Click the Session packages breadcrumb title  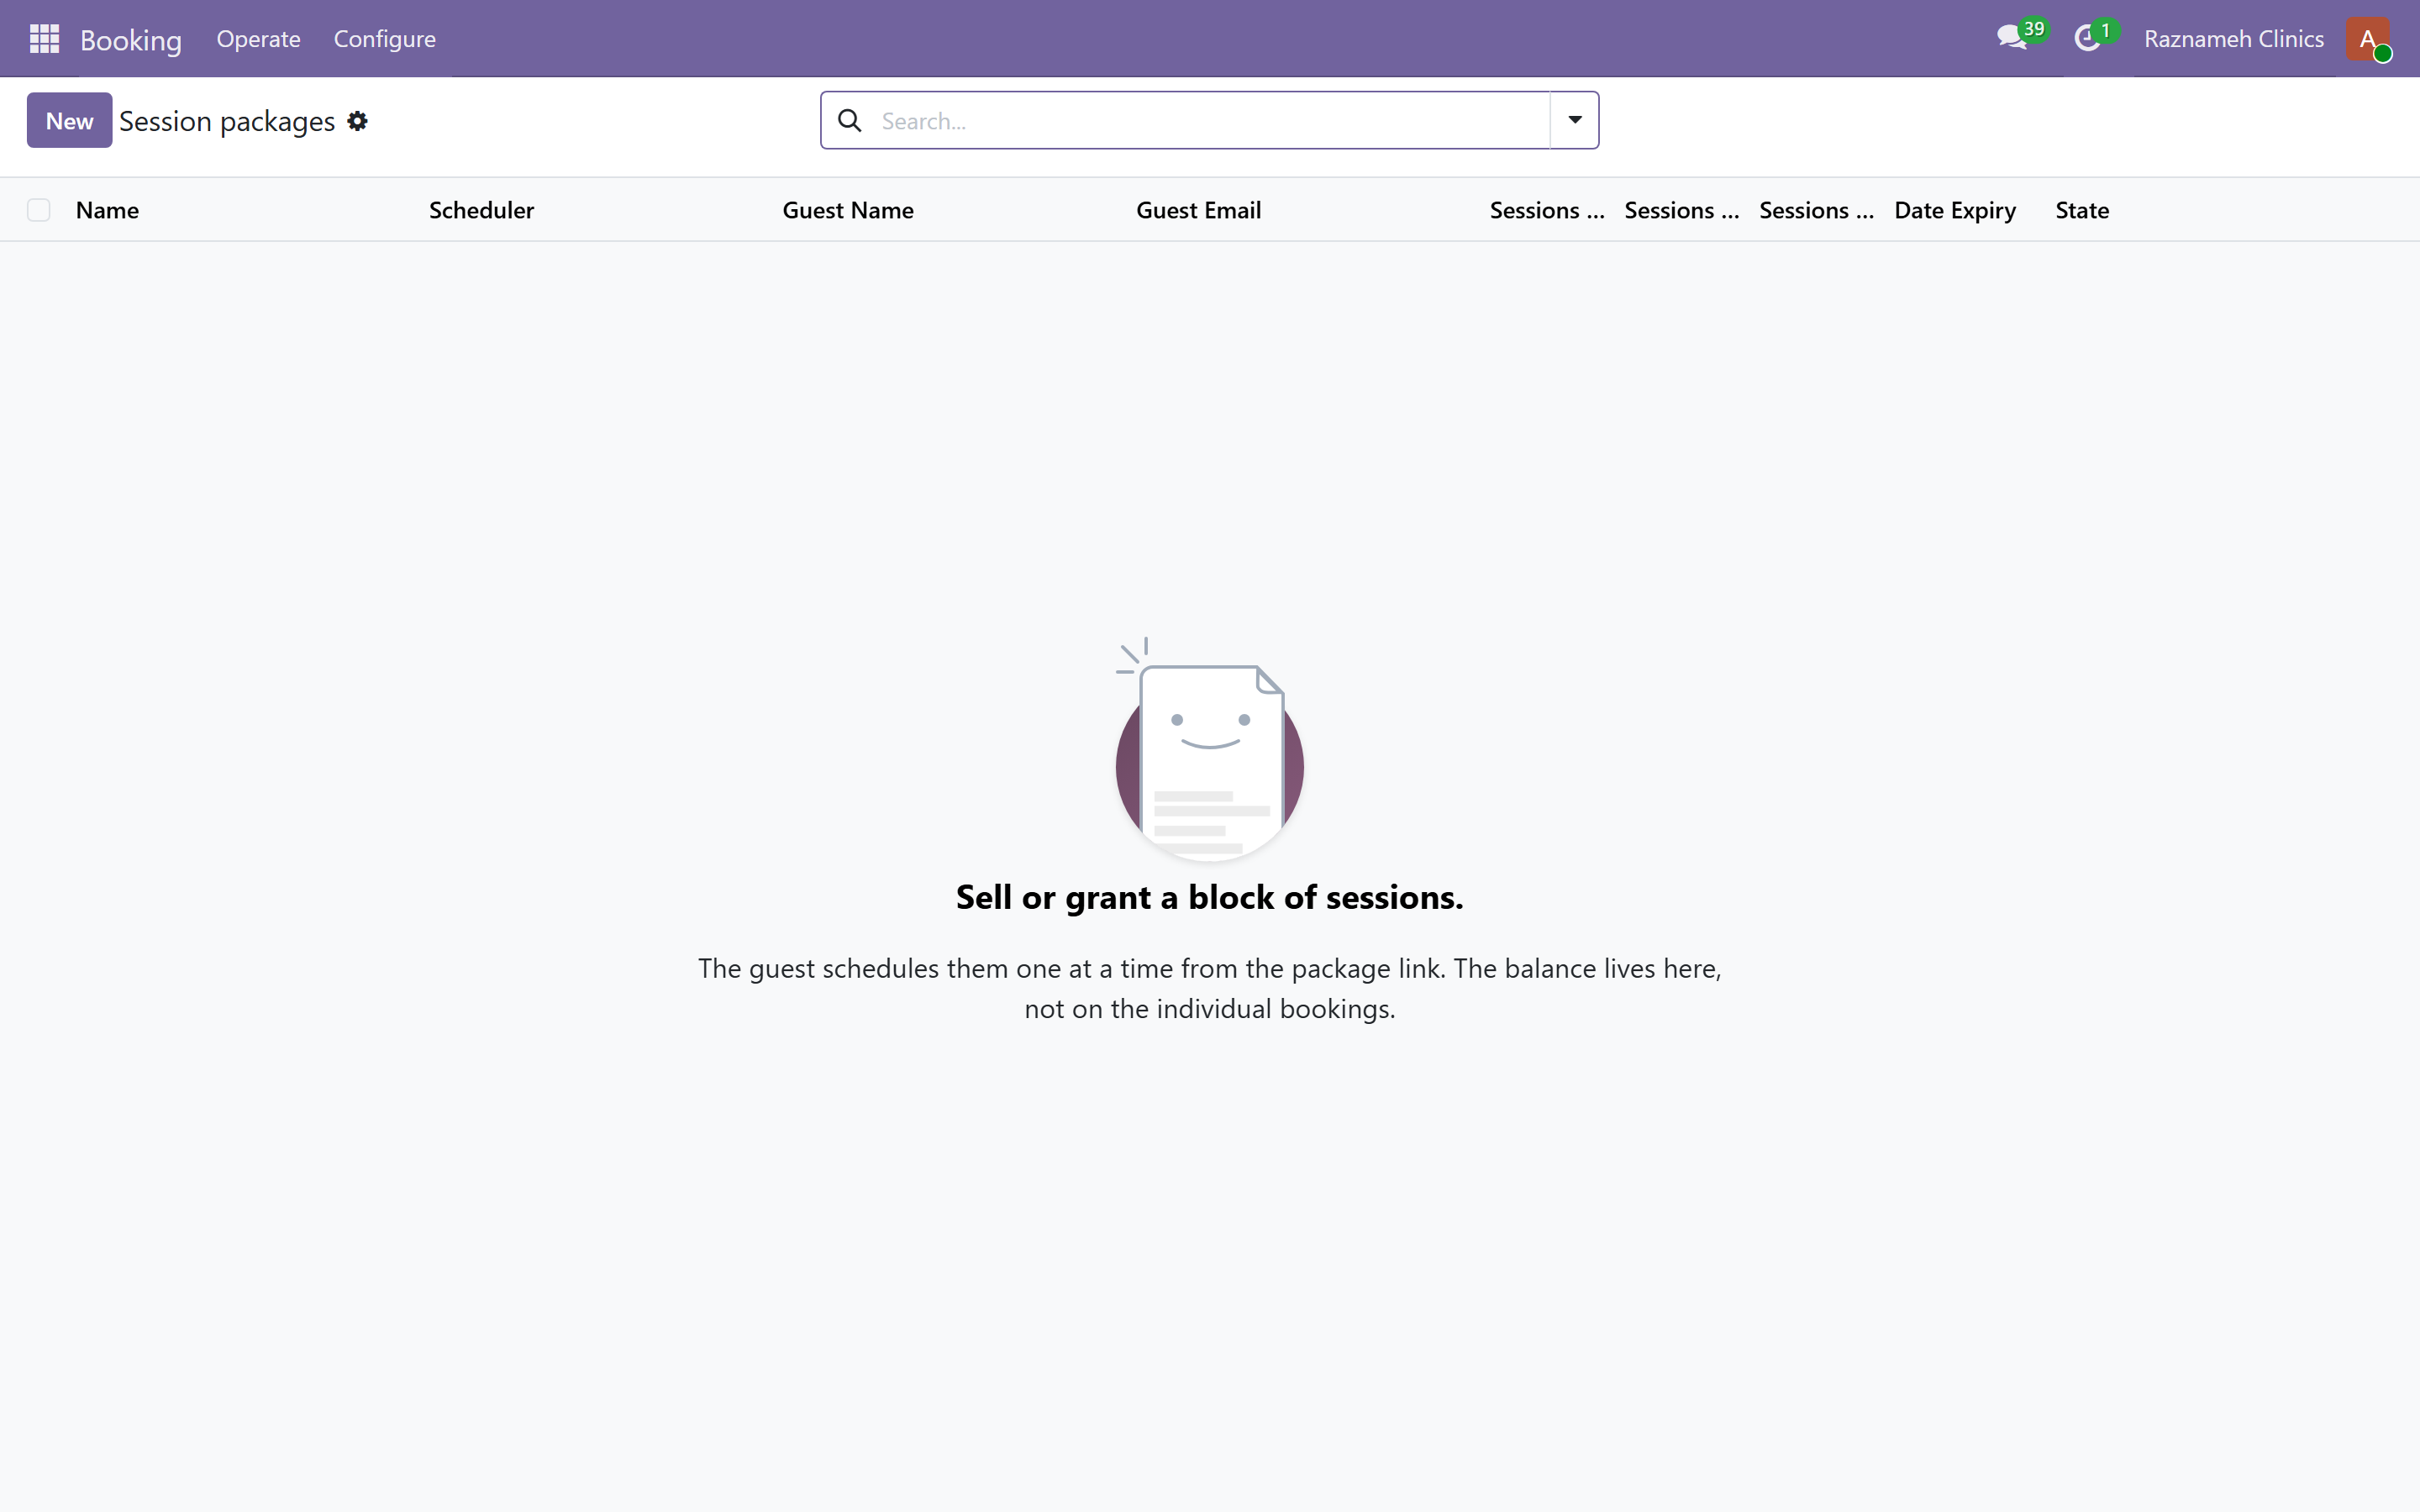point(227,121)
